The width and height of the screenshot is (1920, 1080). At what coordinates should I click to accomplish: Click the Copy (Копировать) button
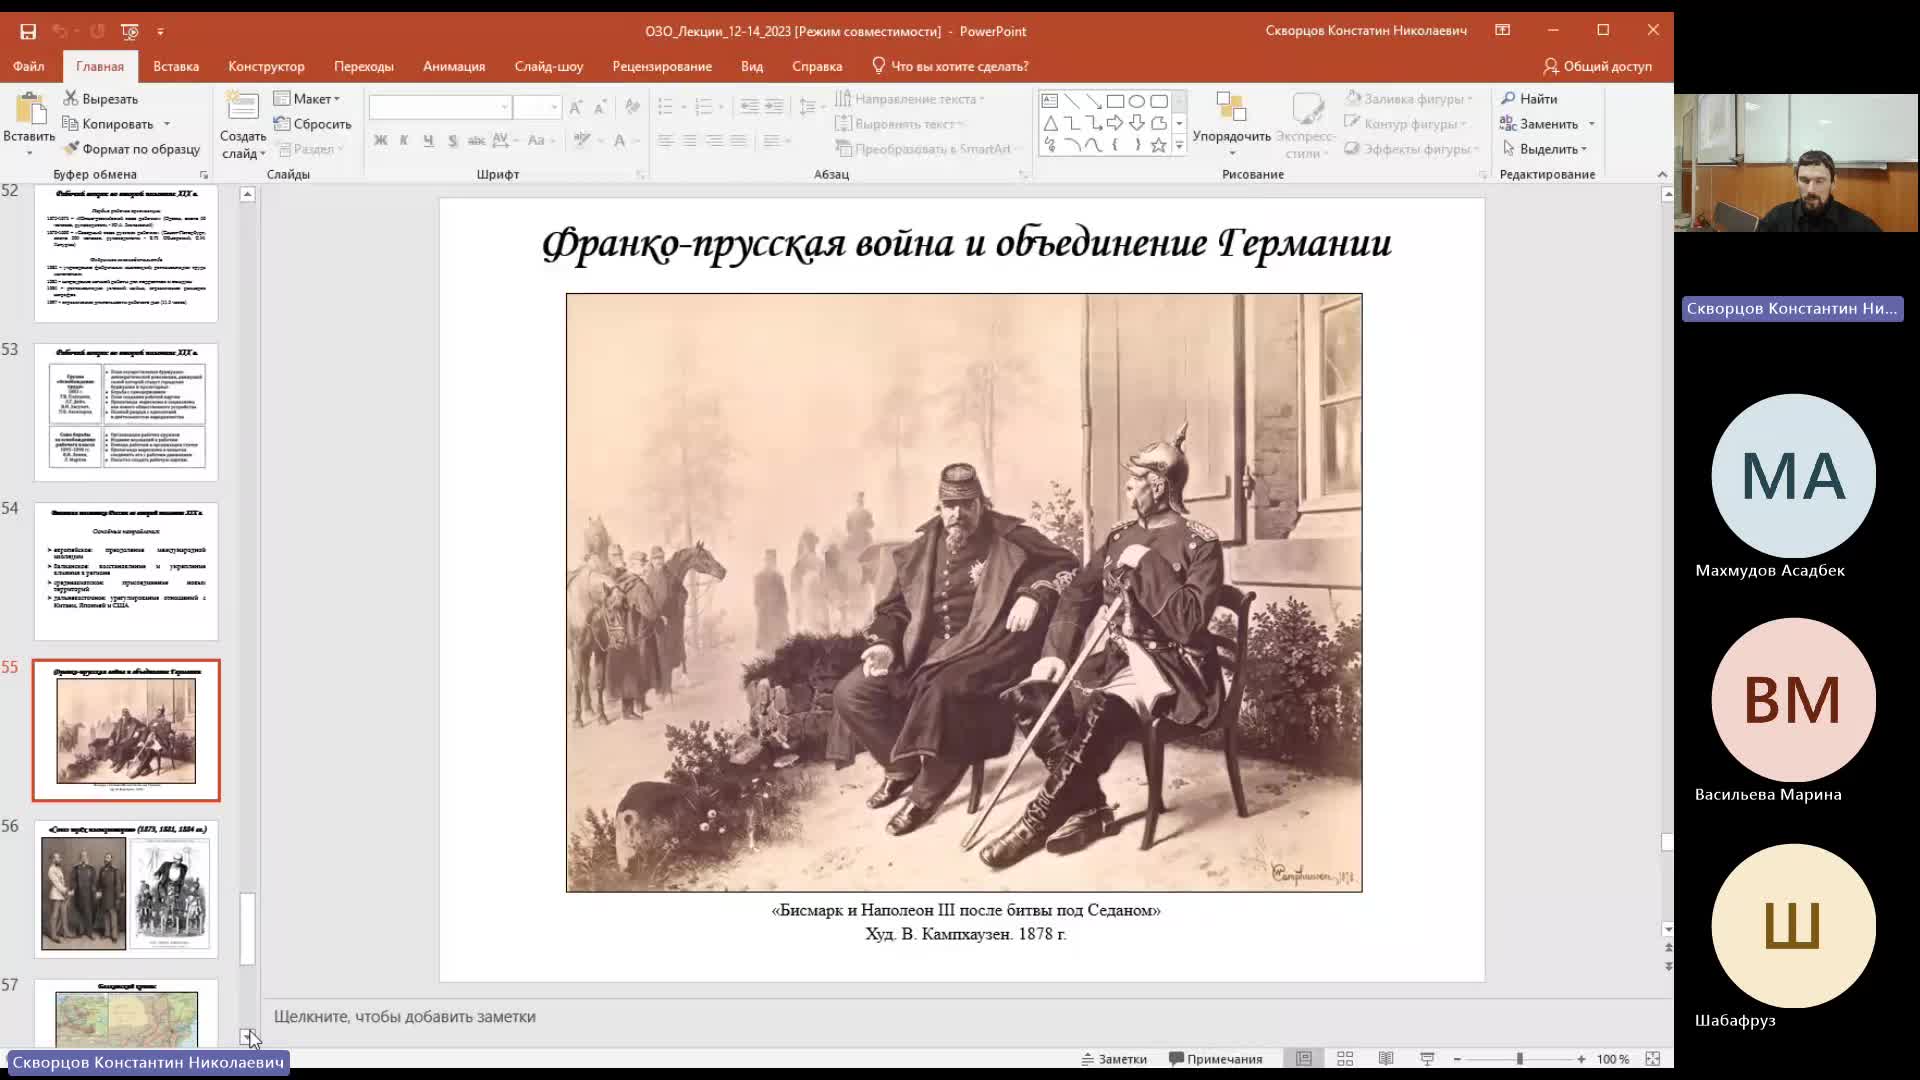(108, 124)
